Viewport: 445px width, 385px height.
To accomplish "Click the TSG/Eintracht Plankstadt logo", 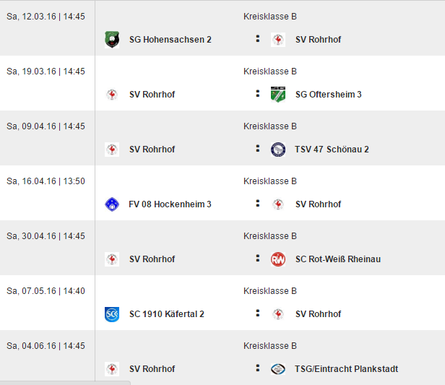I will 278,369.
